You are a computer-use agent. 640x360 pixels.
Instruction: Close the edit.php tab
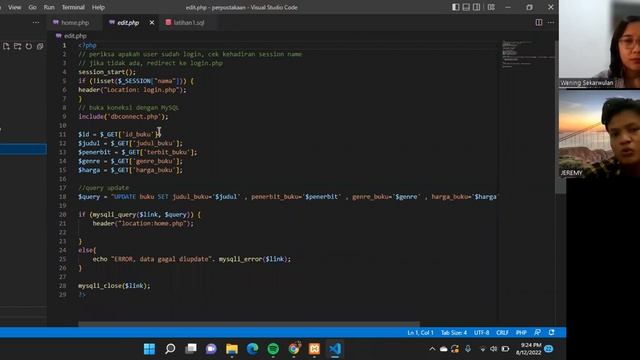click(152, 22)
